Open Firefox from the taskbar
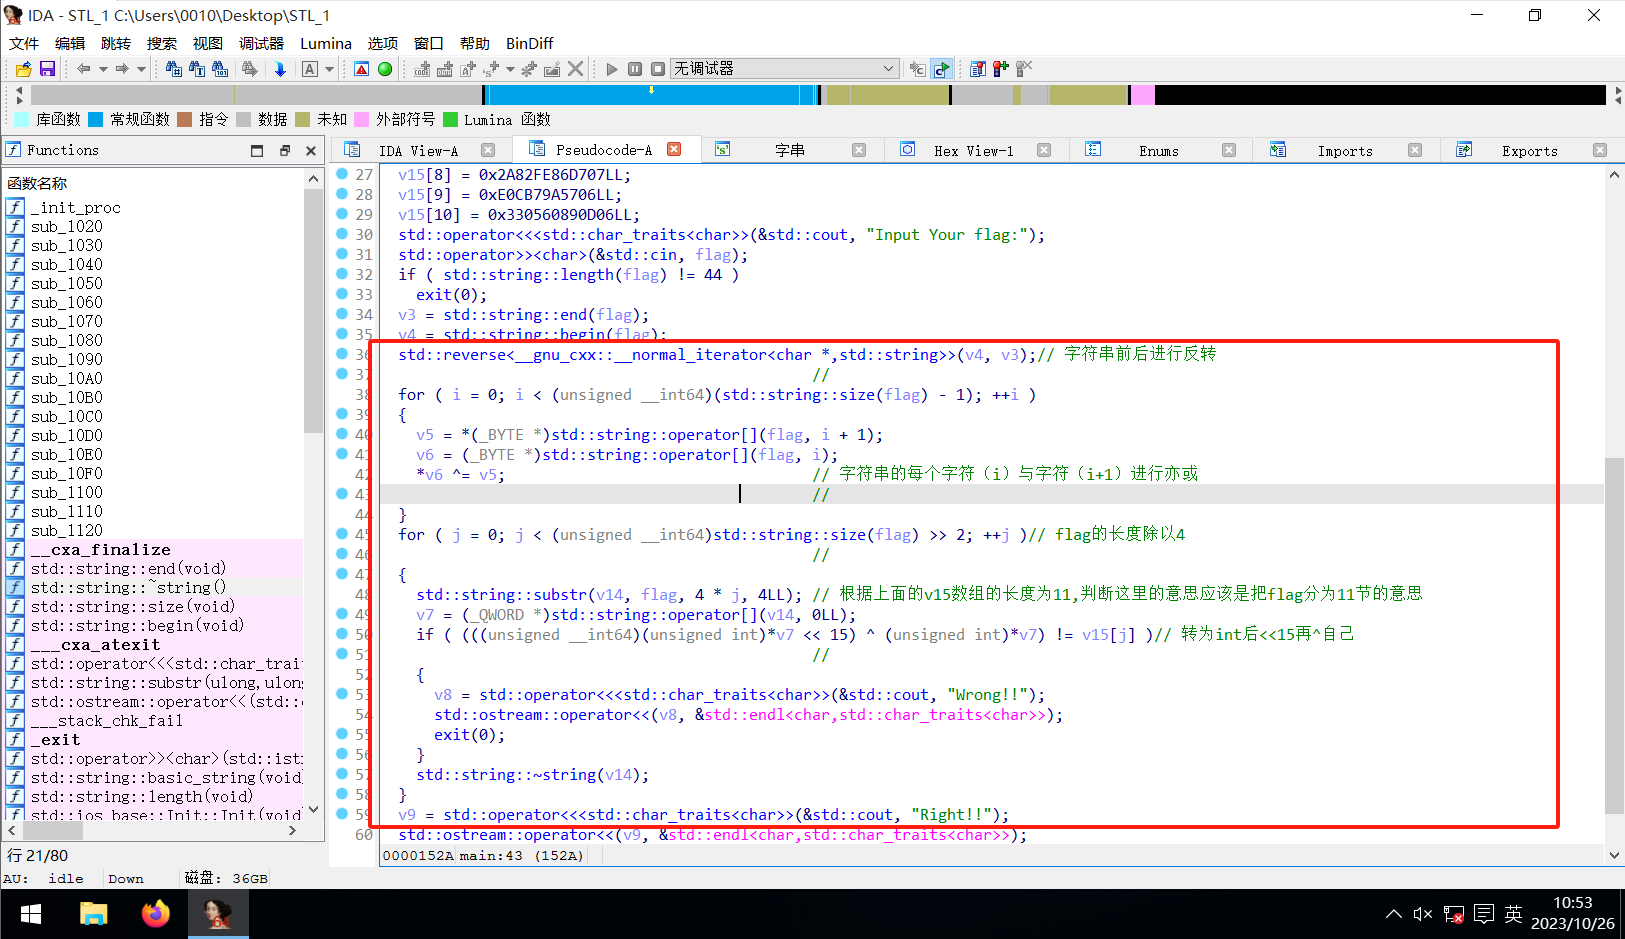Viewport: 1625px width, 939px height. (156, 914)
